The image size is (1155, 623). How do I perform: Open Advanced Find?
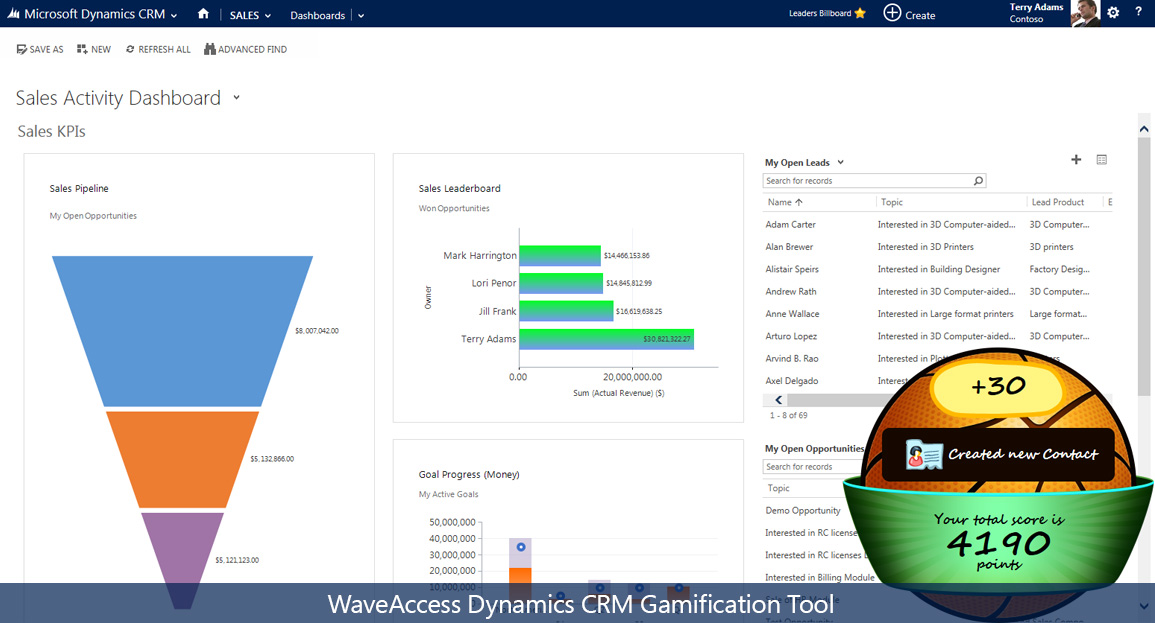pos(245,49)
